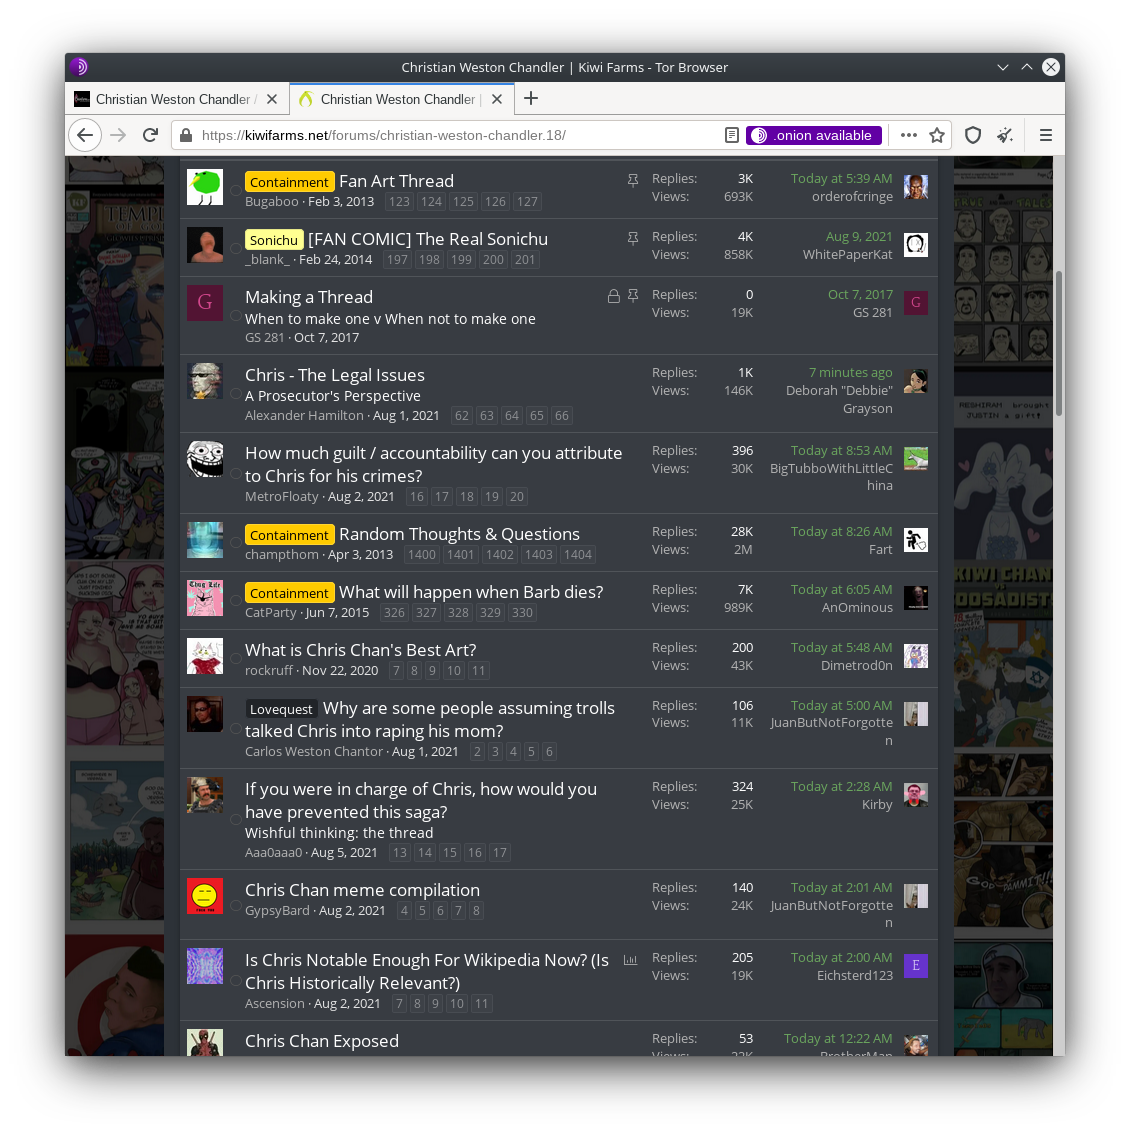Click the New Identity broom icon
This screenshot has height=1133, width=1130.
1005,135
